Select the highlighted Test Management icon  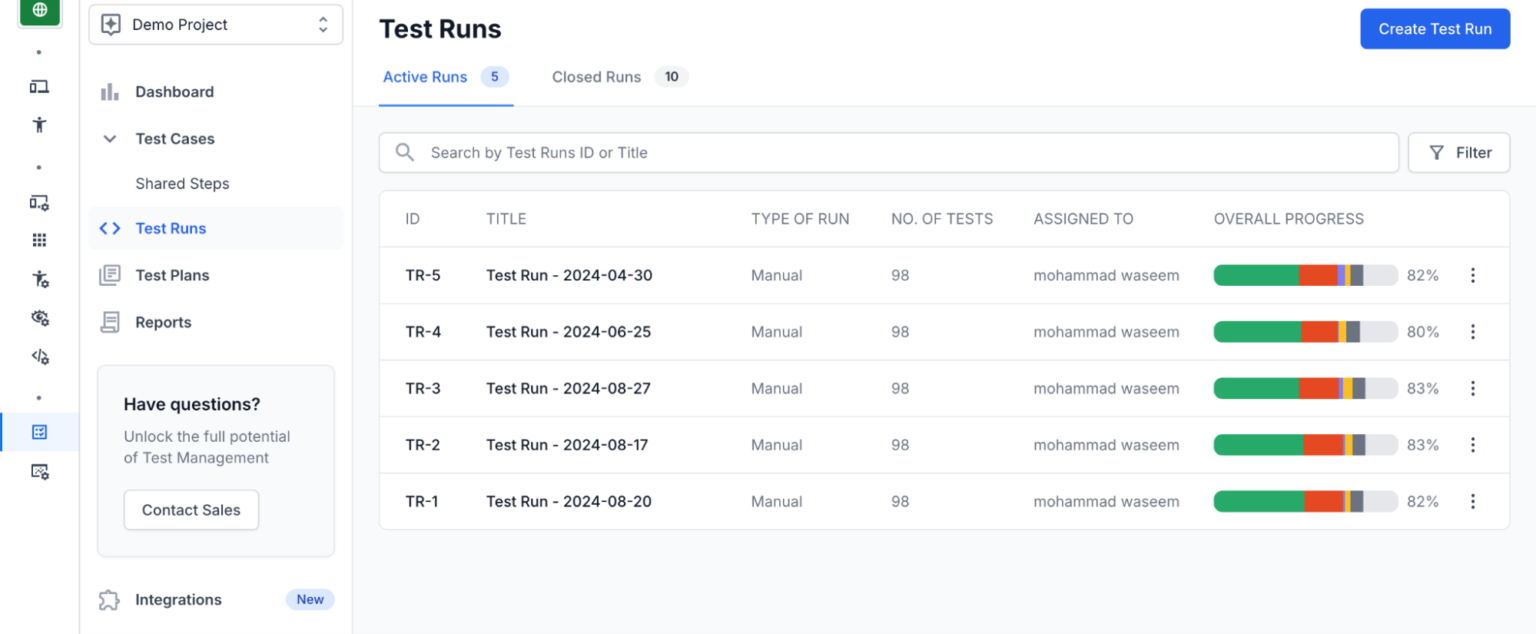pyautogui.click(x=39, y=431)
